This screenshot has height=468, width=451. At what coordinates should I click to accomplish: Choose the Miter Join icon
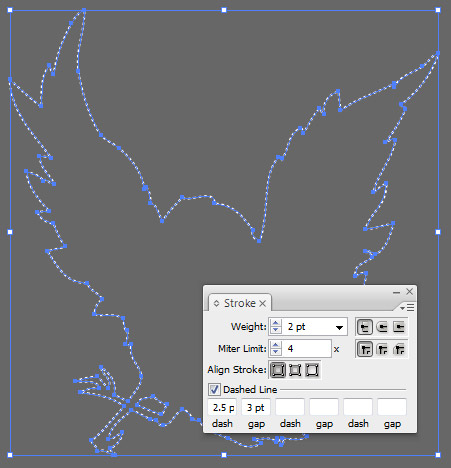[365, 349]
